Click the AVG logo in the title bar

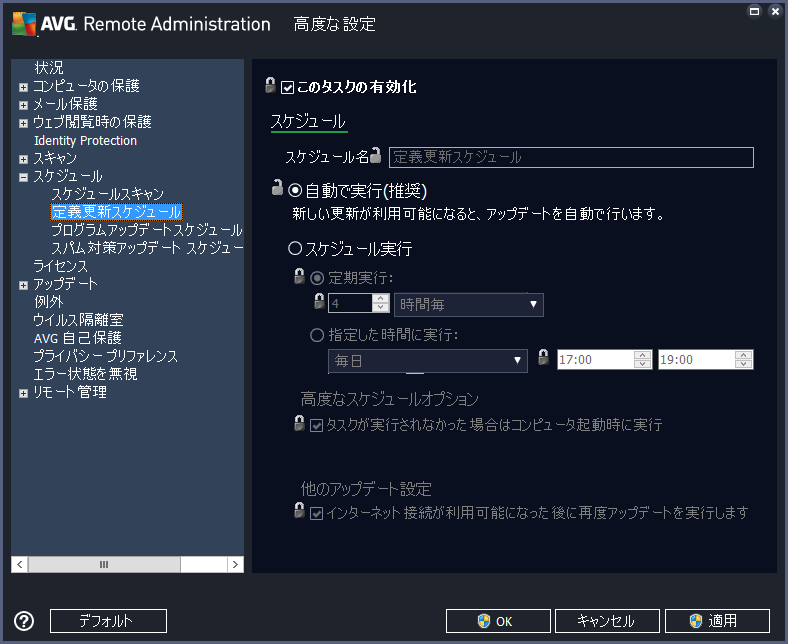pyautogui.click(x=24, y=24)
